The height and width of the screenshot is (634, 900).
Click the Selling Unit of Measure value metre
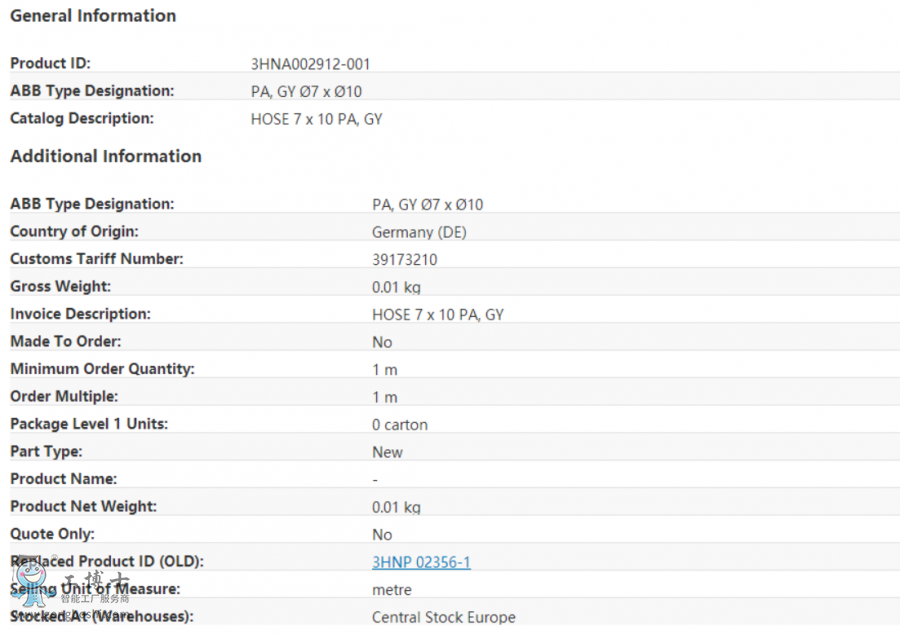coord(391,589)
